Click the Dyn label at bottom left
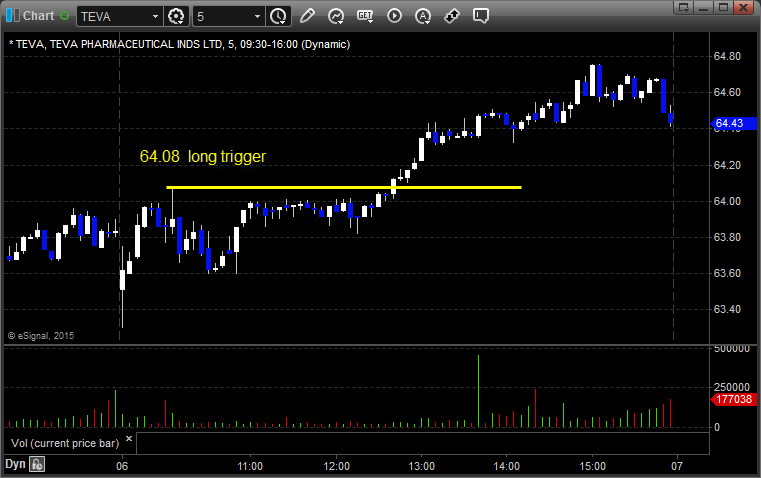This screenshot has height=478, width=761. pos(15,464)
